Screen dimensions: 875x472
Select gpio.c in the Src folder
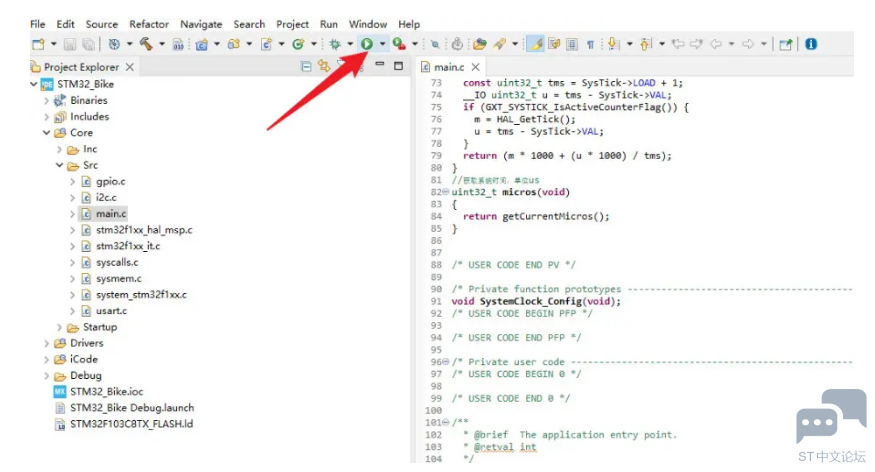click(110, 181)
